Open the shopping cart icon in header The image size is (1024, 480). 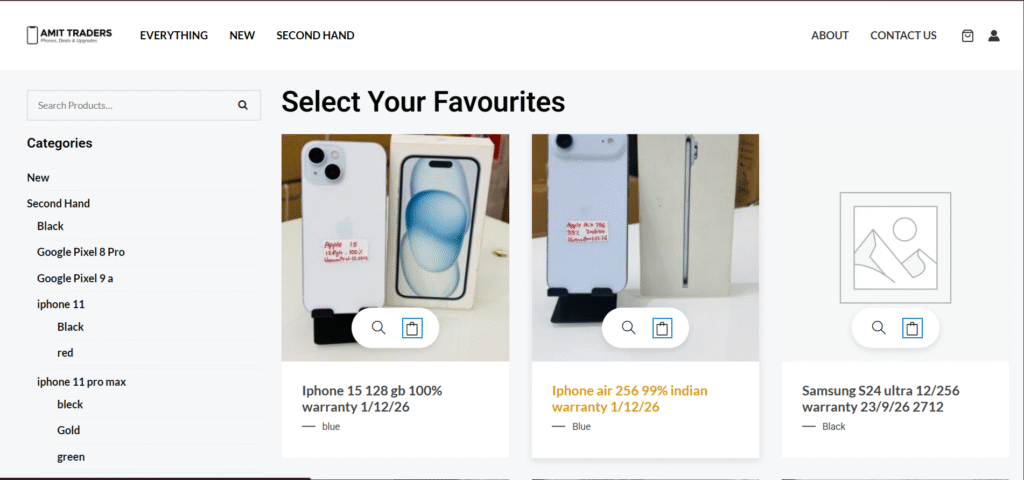click(967, 36)
